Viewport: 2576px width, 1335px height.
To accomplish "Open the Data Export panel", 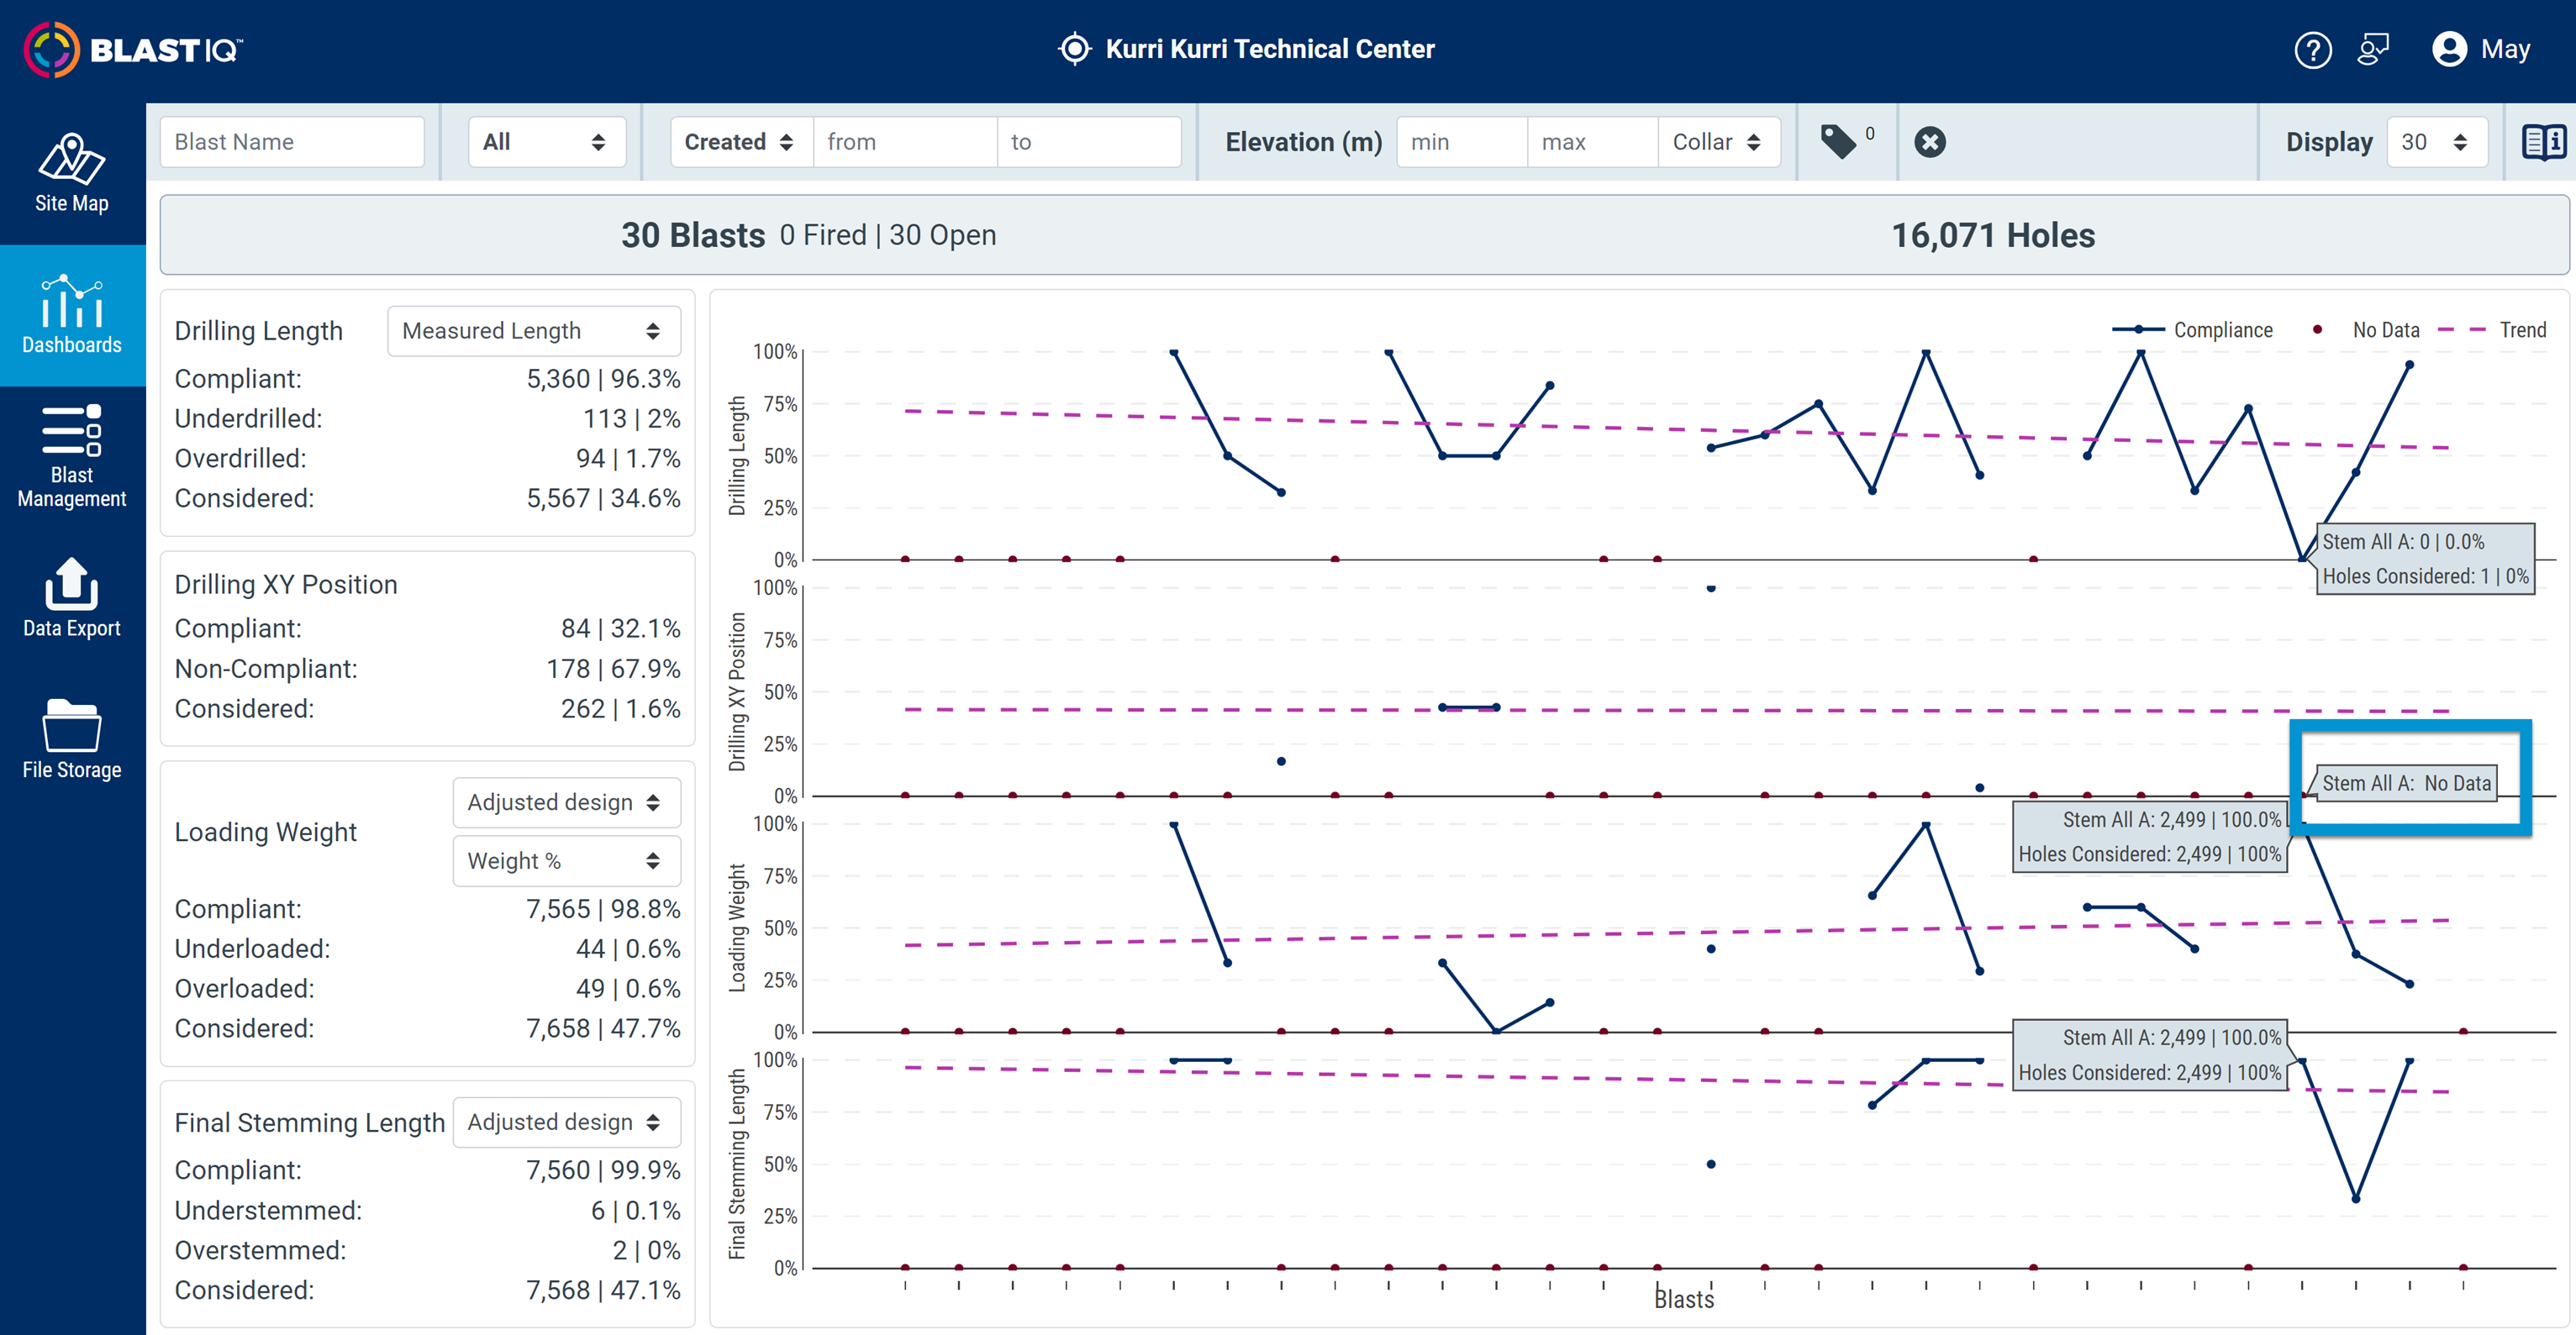I will (x=71, y=600).
